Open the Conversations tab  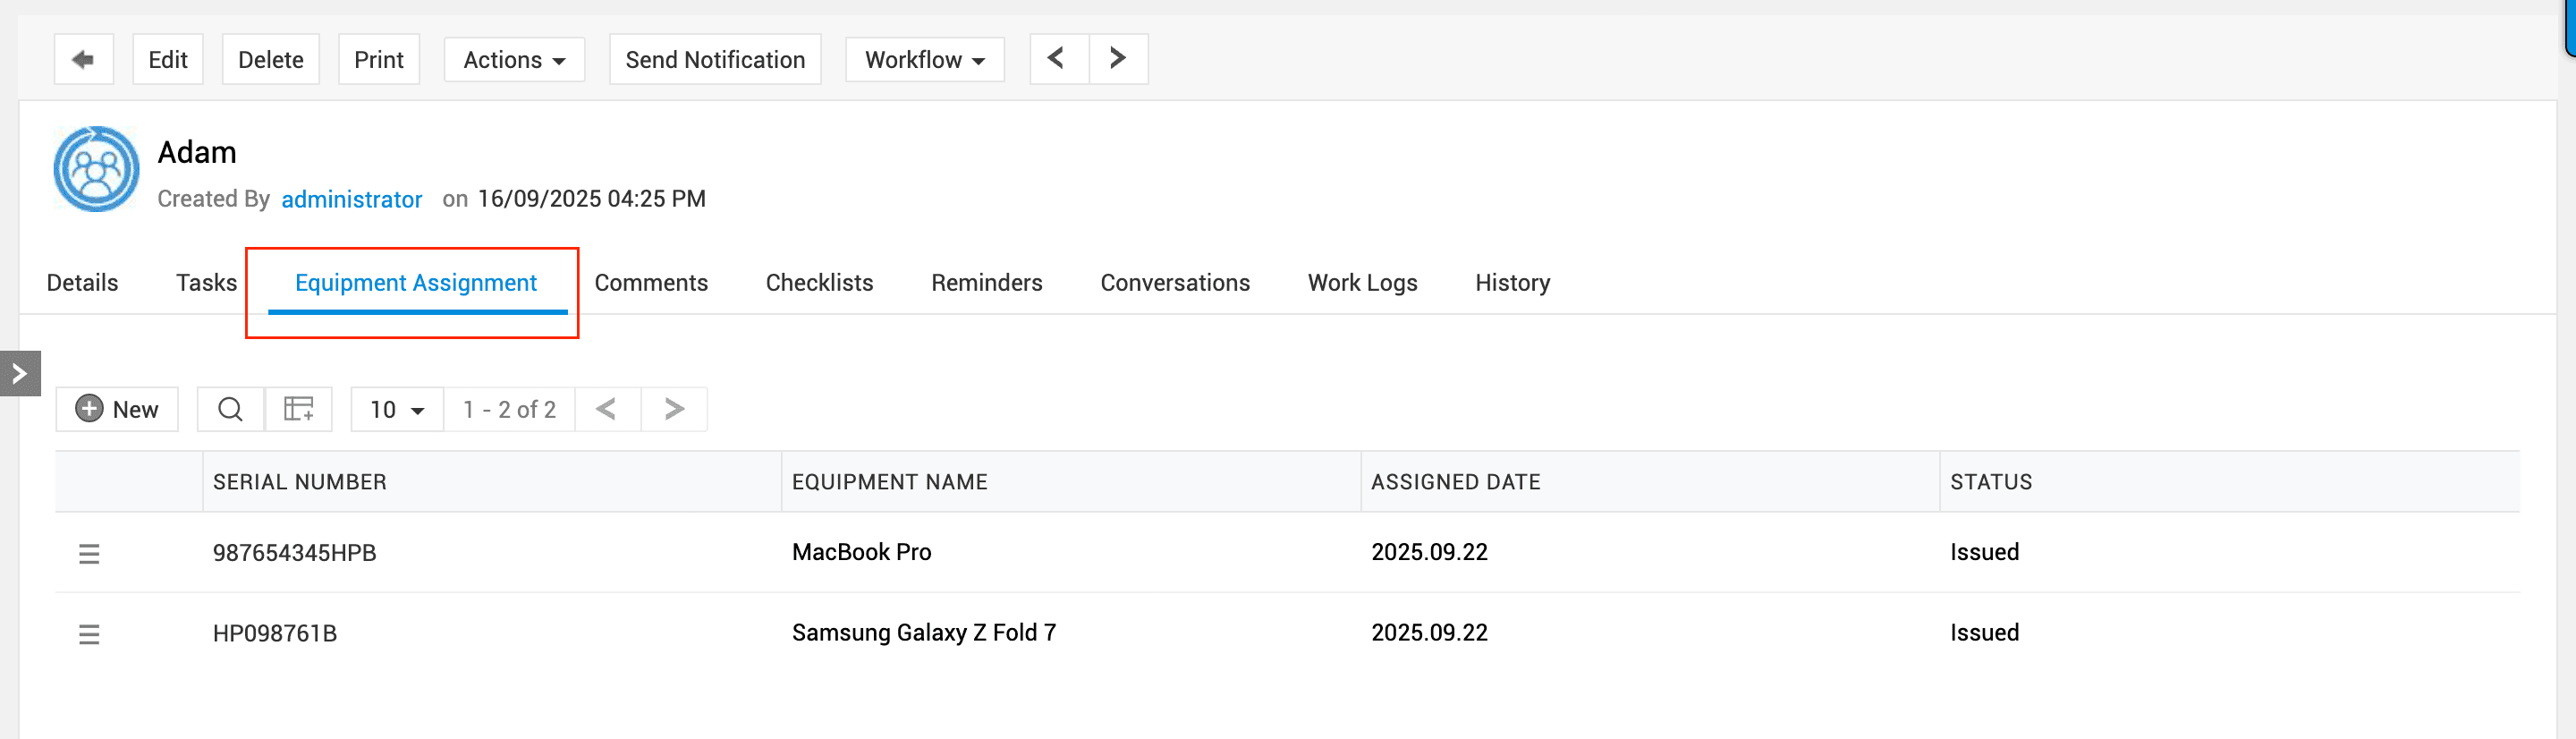(x=1175, y=283)
